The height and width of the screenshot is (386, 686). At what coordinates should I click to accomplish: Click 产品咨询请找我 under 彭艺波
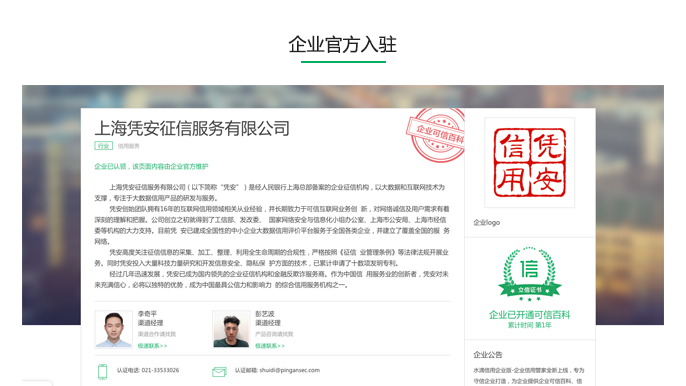click(274, 334)
